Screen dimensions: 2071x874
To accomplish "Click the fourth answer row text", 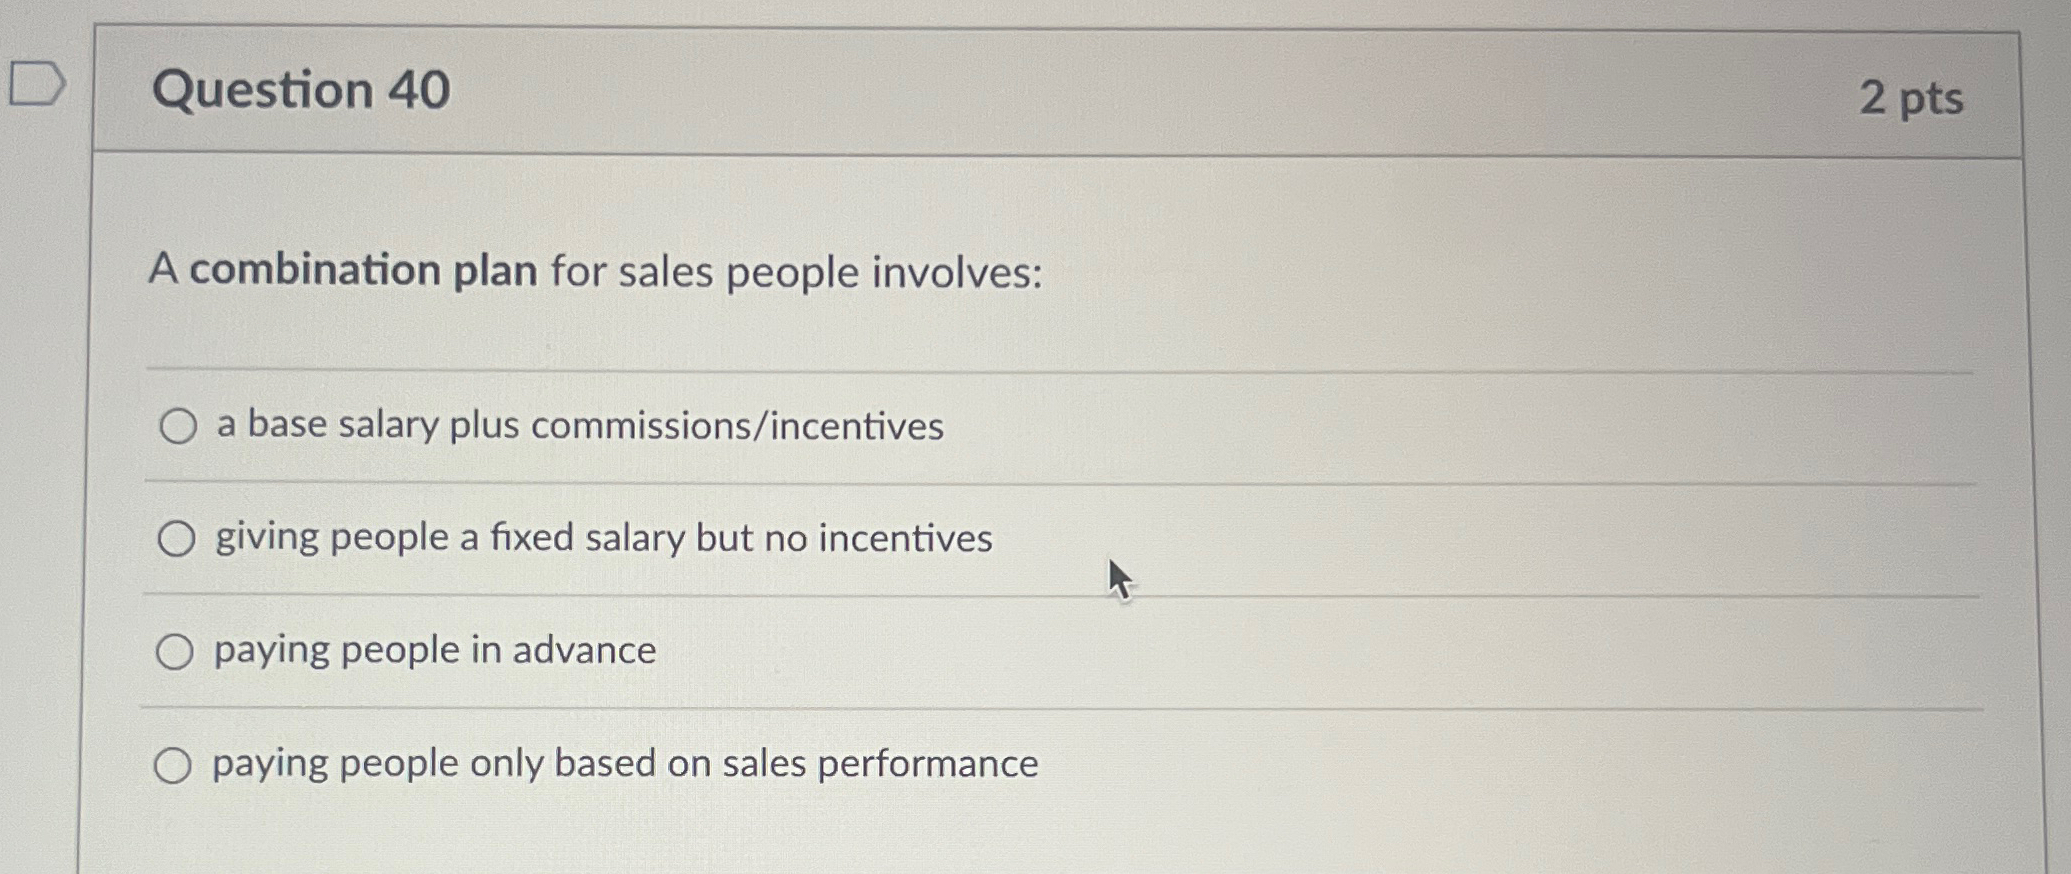I will 622,765.
